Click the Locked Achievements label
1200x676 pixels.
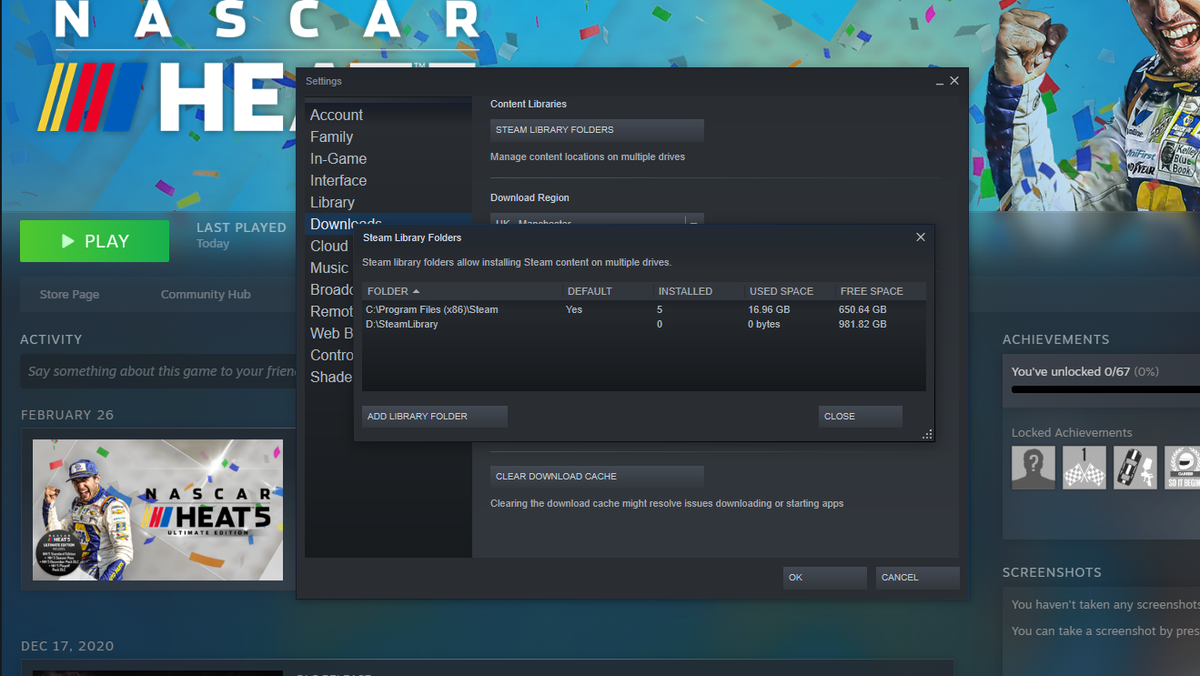[x=1072, y=433]
